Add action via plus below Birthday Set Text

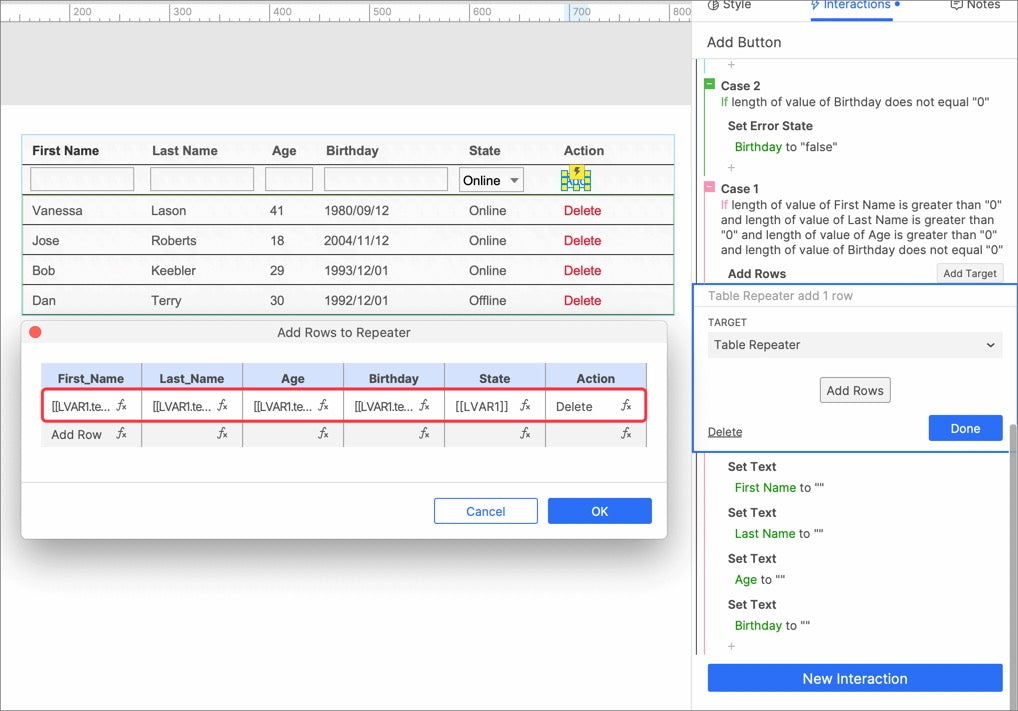[x=731, y=646]
